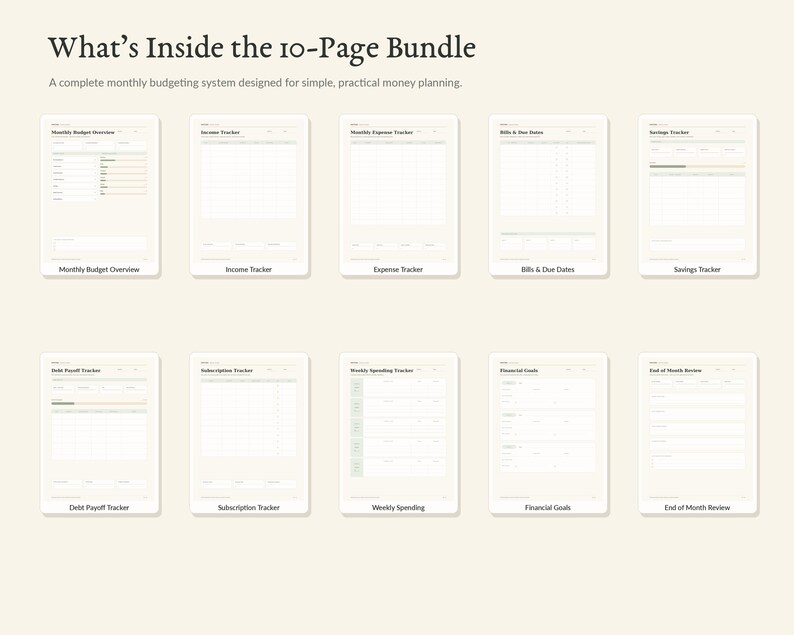Click the 'Income Tracker' caption below the preview

click(249, 269)
